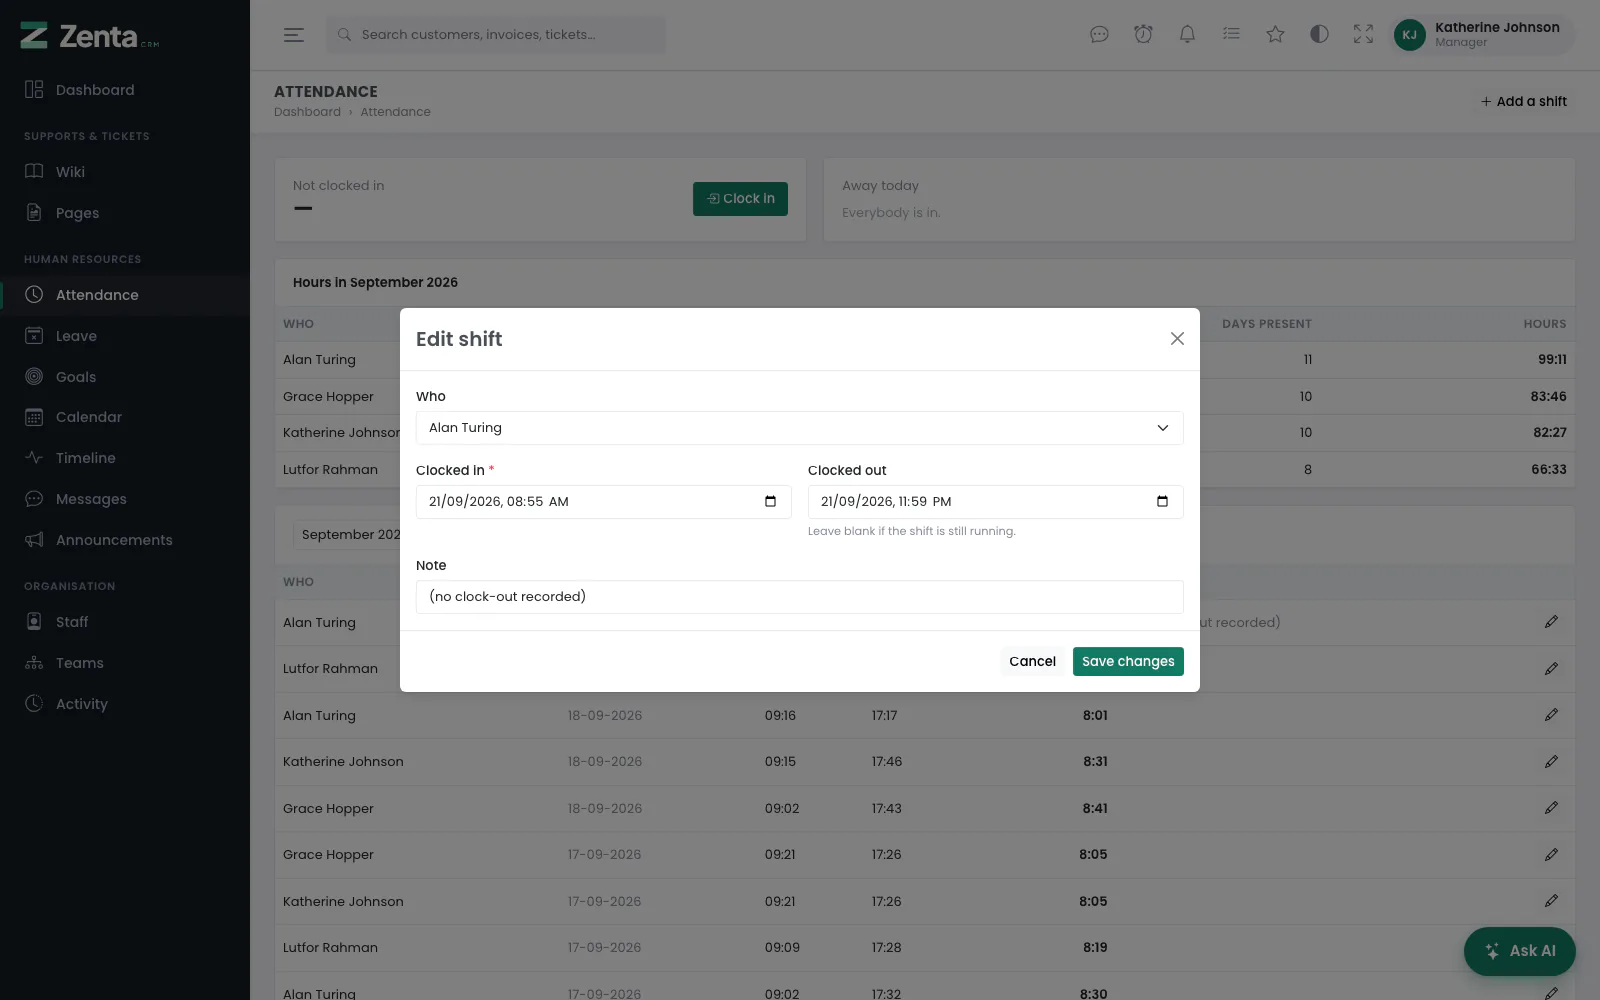
Task: Open the task list icon in header
Action: coord(1231,35)
